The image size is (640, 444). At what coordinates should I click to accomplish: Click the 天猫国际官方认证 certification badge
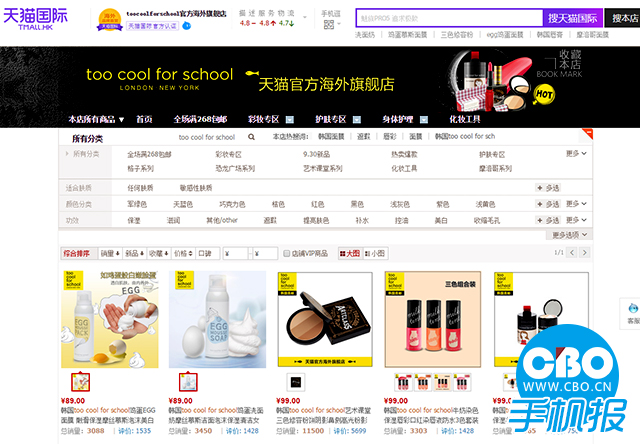152,26
